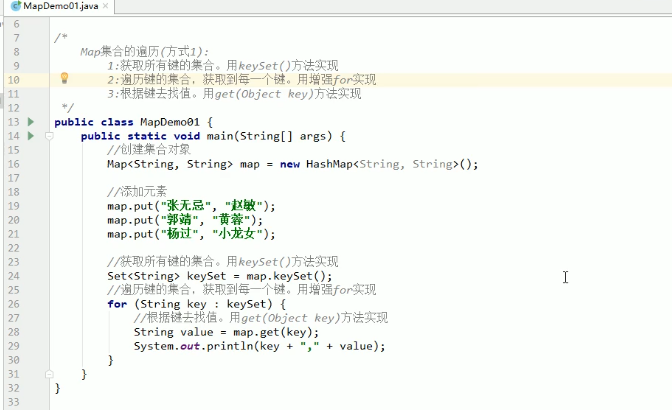Click the comment '//创建集合对象'
672x410 pixels.
tap(149, 150)
